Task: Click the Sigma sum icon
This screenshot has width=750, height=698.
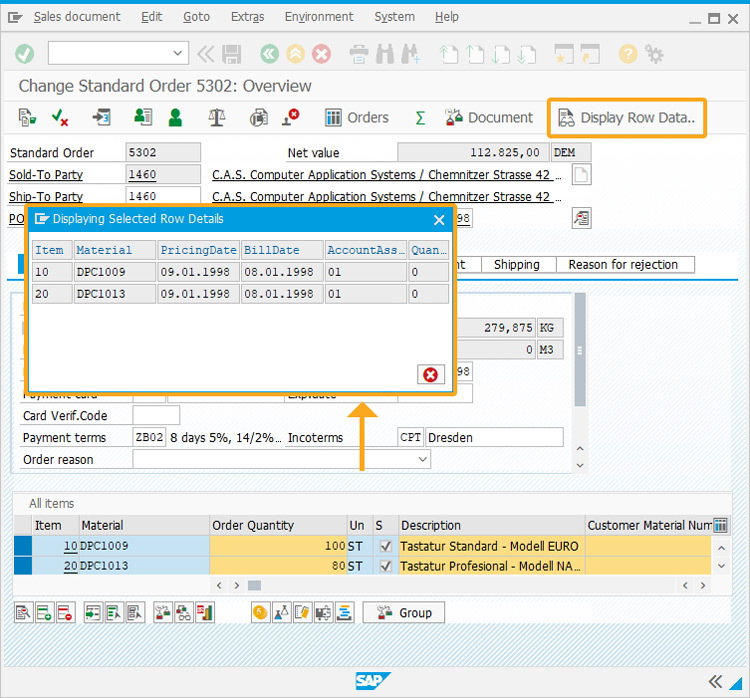Action: point(420,118)
